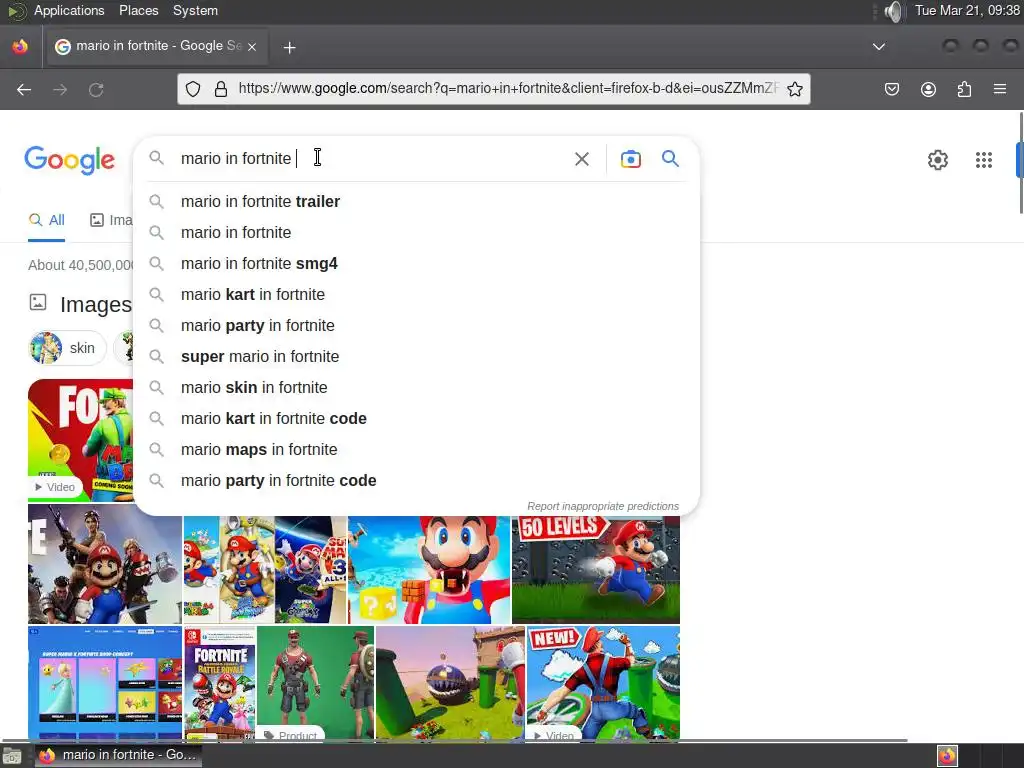Open the Applications menu
Screen dimensions: 1024x768
pyautogui.click(x=69, y=10)
